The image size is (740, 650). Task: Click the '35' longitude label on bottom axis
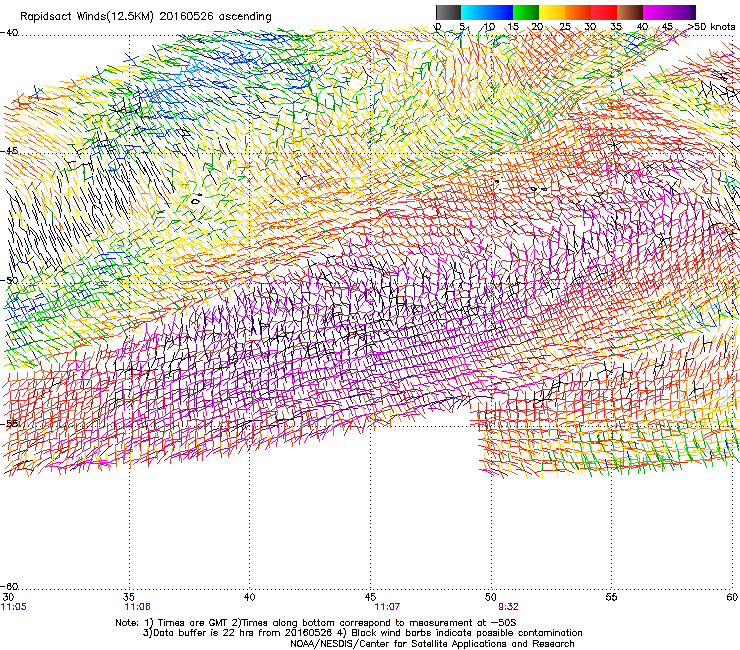[129, 597]
